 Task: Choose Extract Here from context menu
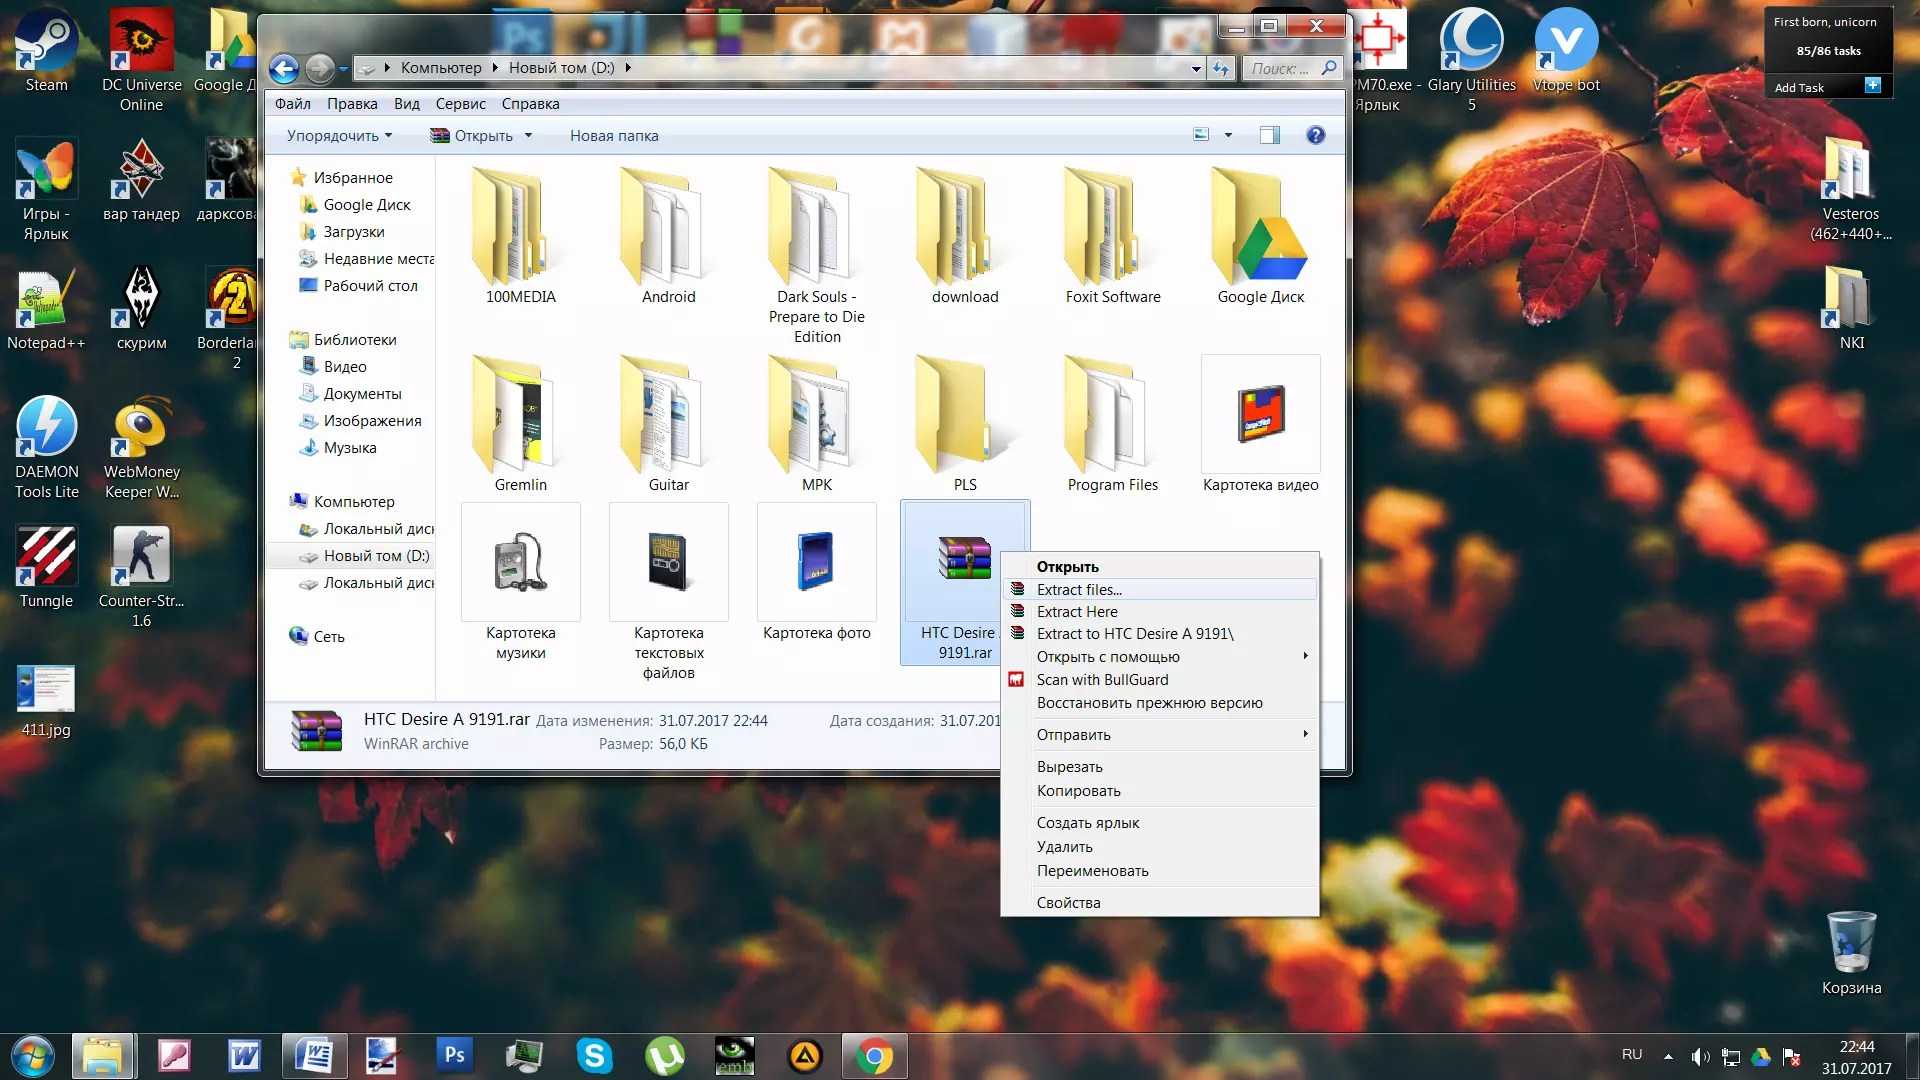click(1077, 612)
